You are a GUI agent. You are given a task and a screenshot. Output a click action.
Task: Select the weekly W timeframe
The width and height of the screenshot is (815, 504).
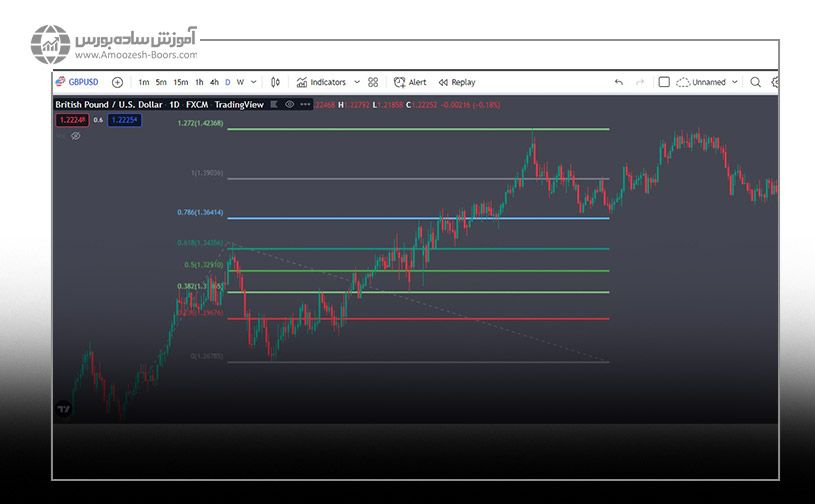coord(240,82)
